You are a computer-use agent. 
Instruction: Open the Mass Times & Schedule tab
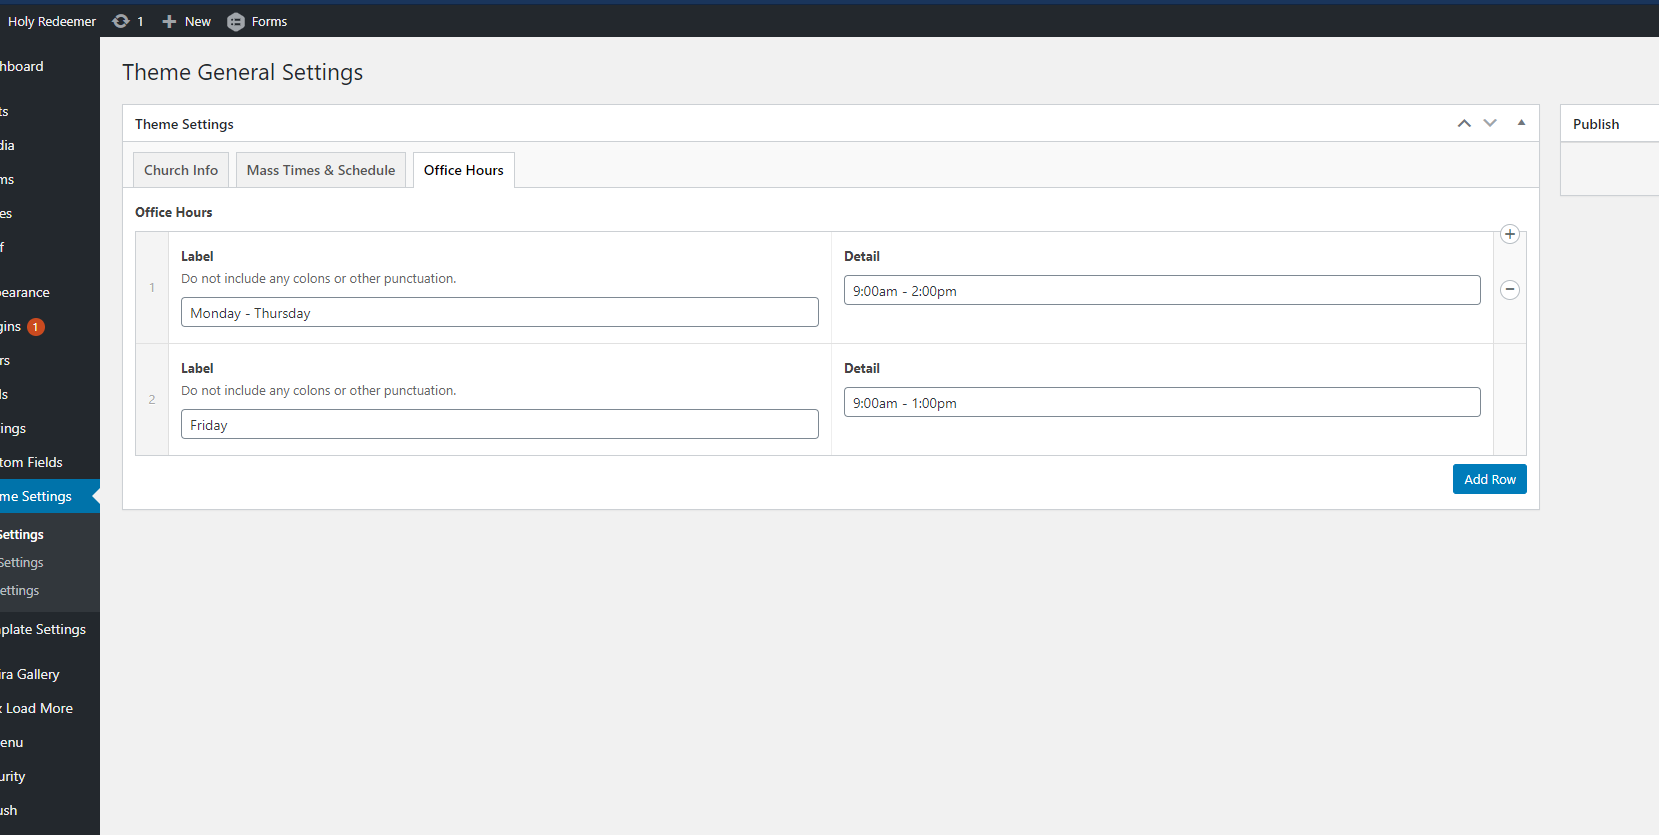point(321,170)
